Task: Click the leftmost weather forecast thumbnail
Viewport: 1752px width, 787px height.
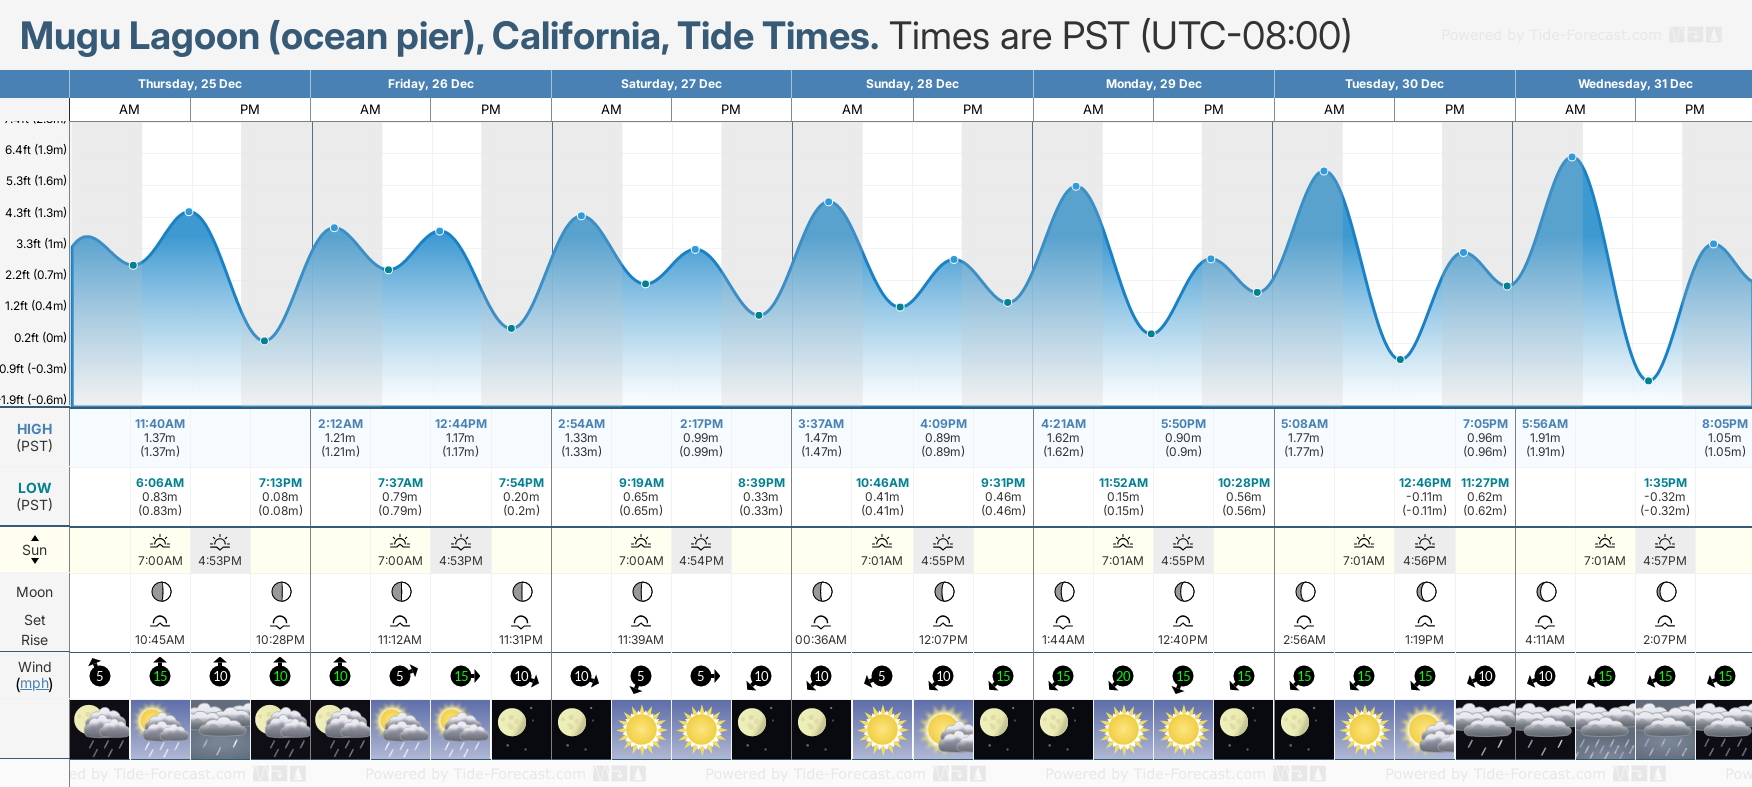Action: 100,729
